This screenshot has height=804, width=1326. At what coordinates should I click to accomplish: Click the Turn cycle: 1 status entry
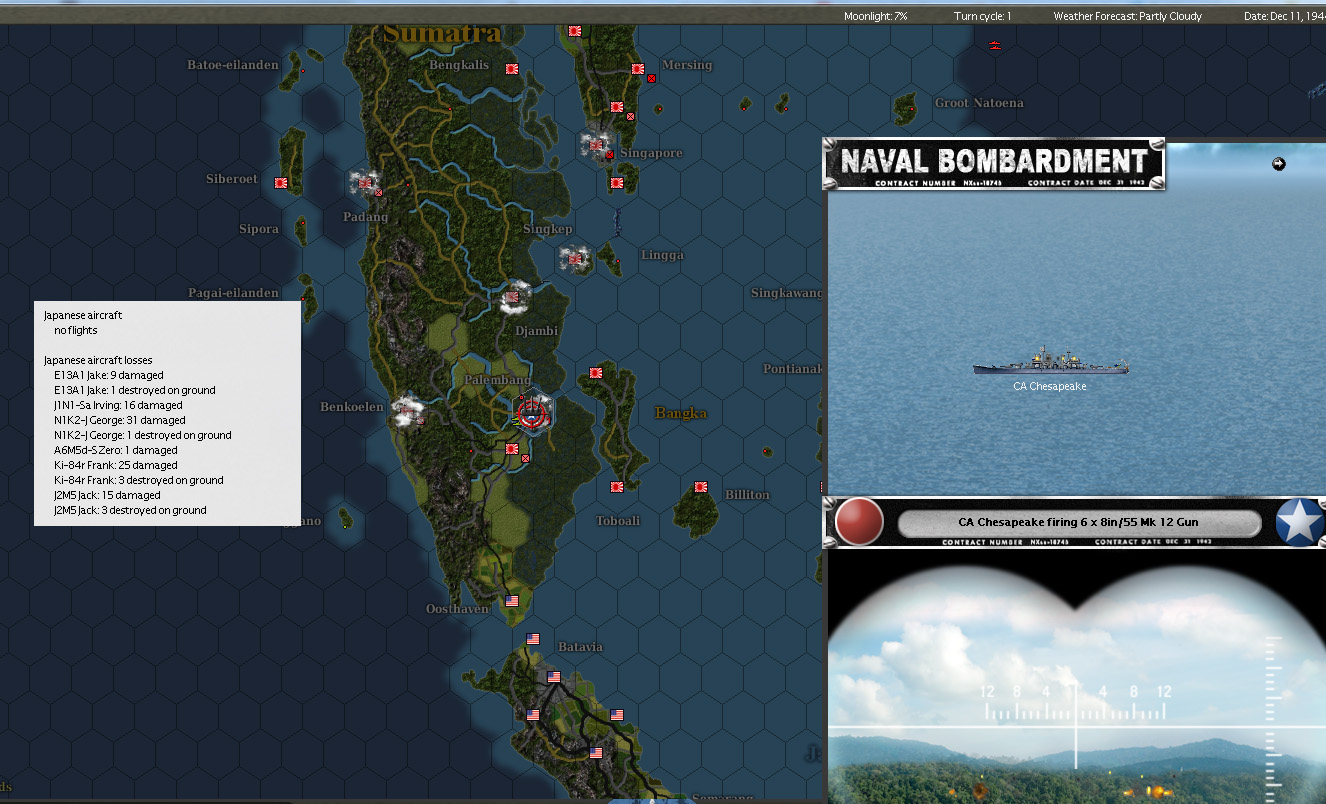pos(982,16)
